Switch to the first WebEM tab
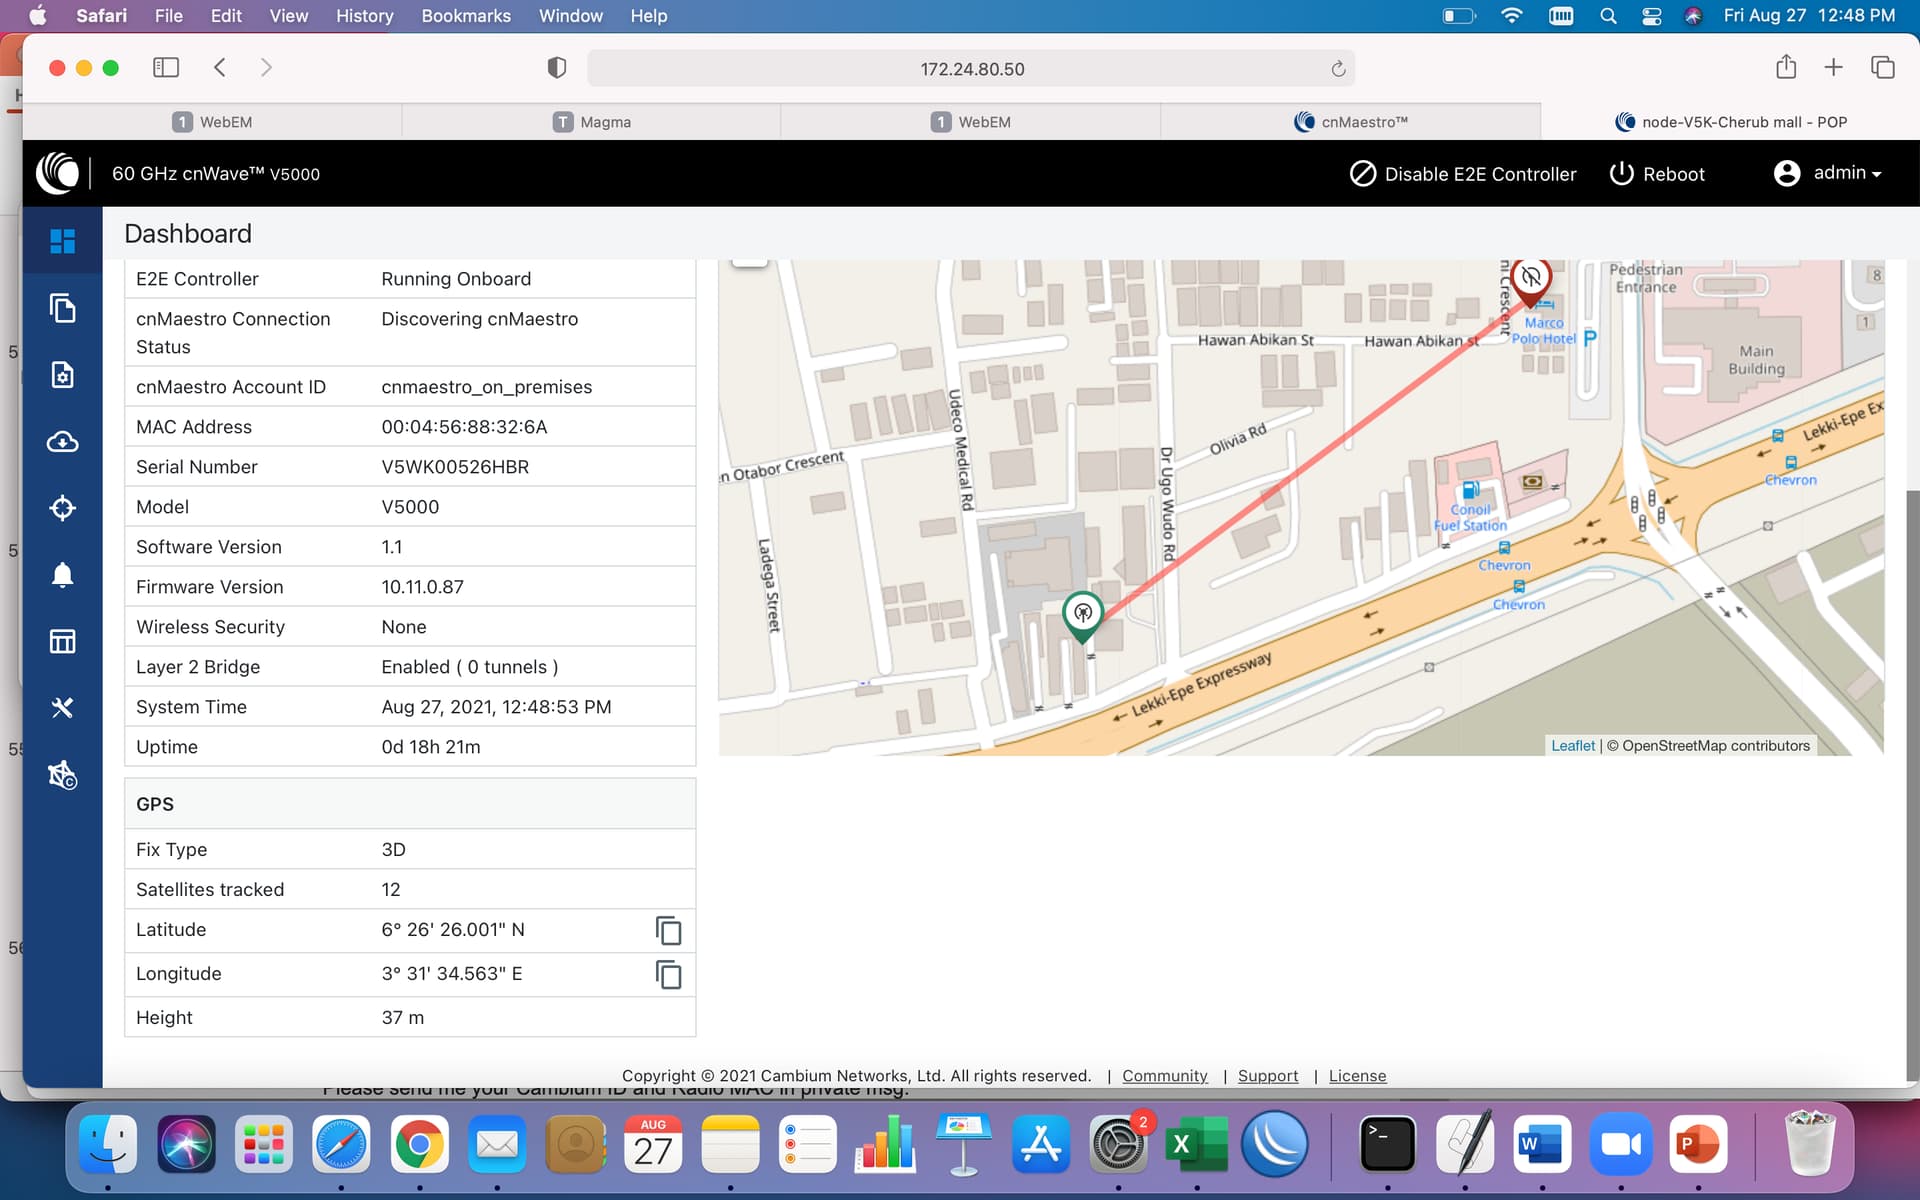Screen dimensions: 1920x1200 pyautogui.click(x=212, y=122)
